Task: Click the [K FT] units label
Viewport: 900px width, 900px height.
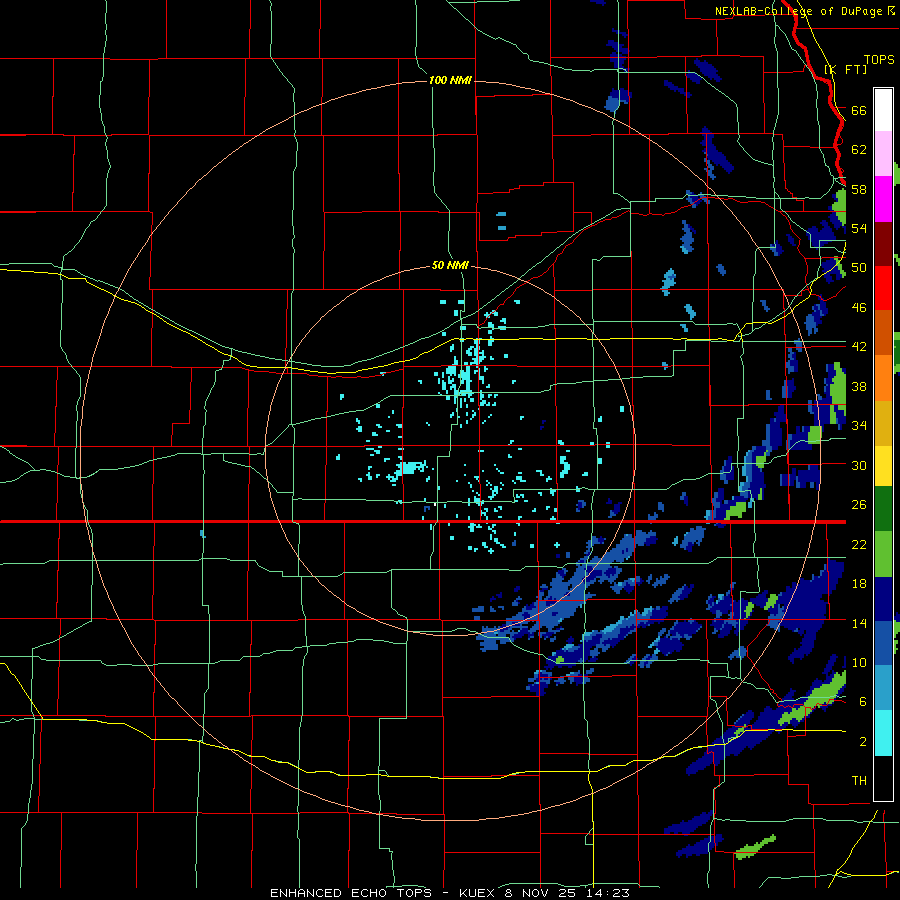Action: [x=845, y=69]
